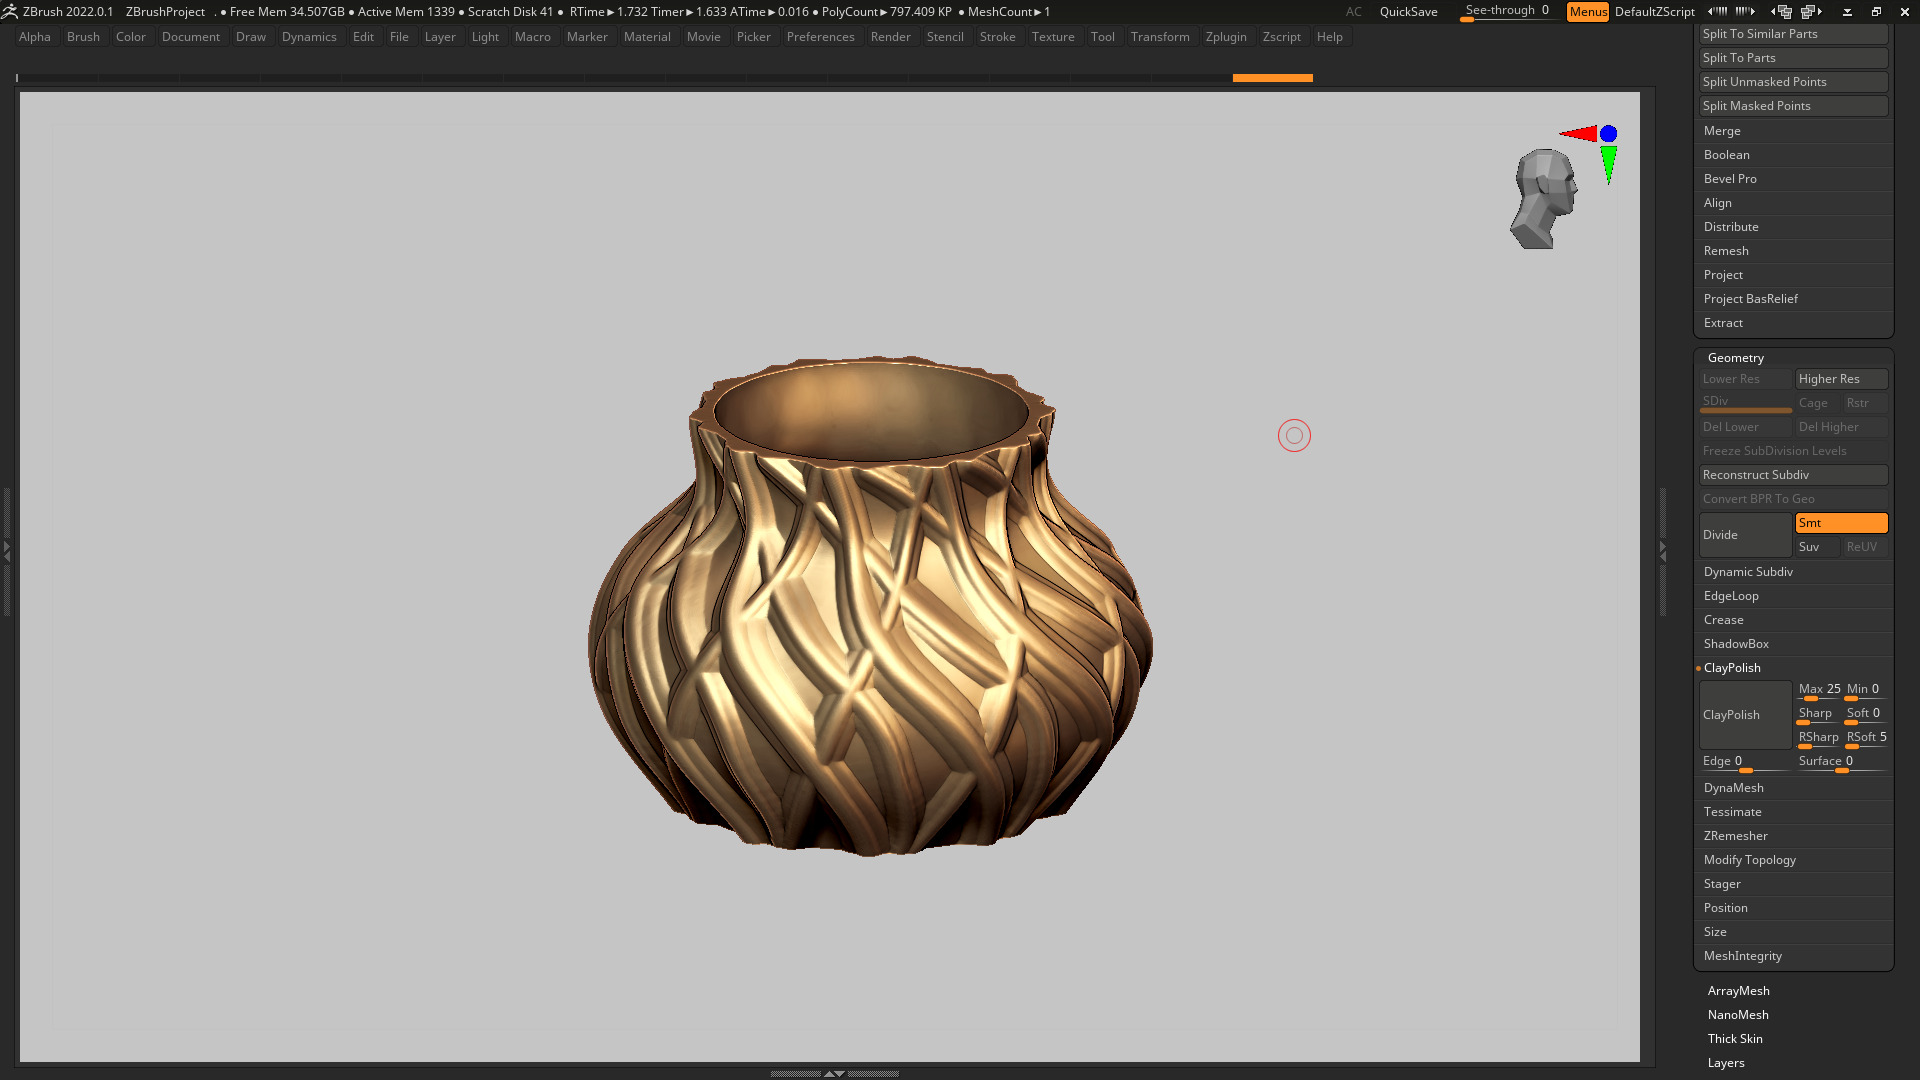Click the Split Masked Points button

tap(1793, 106)
